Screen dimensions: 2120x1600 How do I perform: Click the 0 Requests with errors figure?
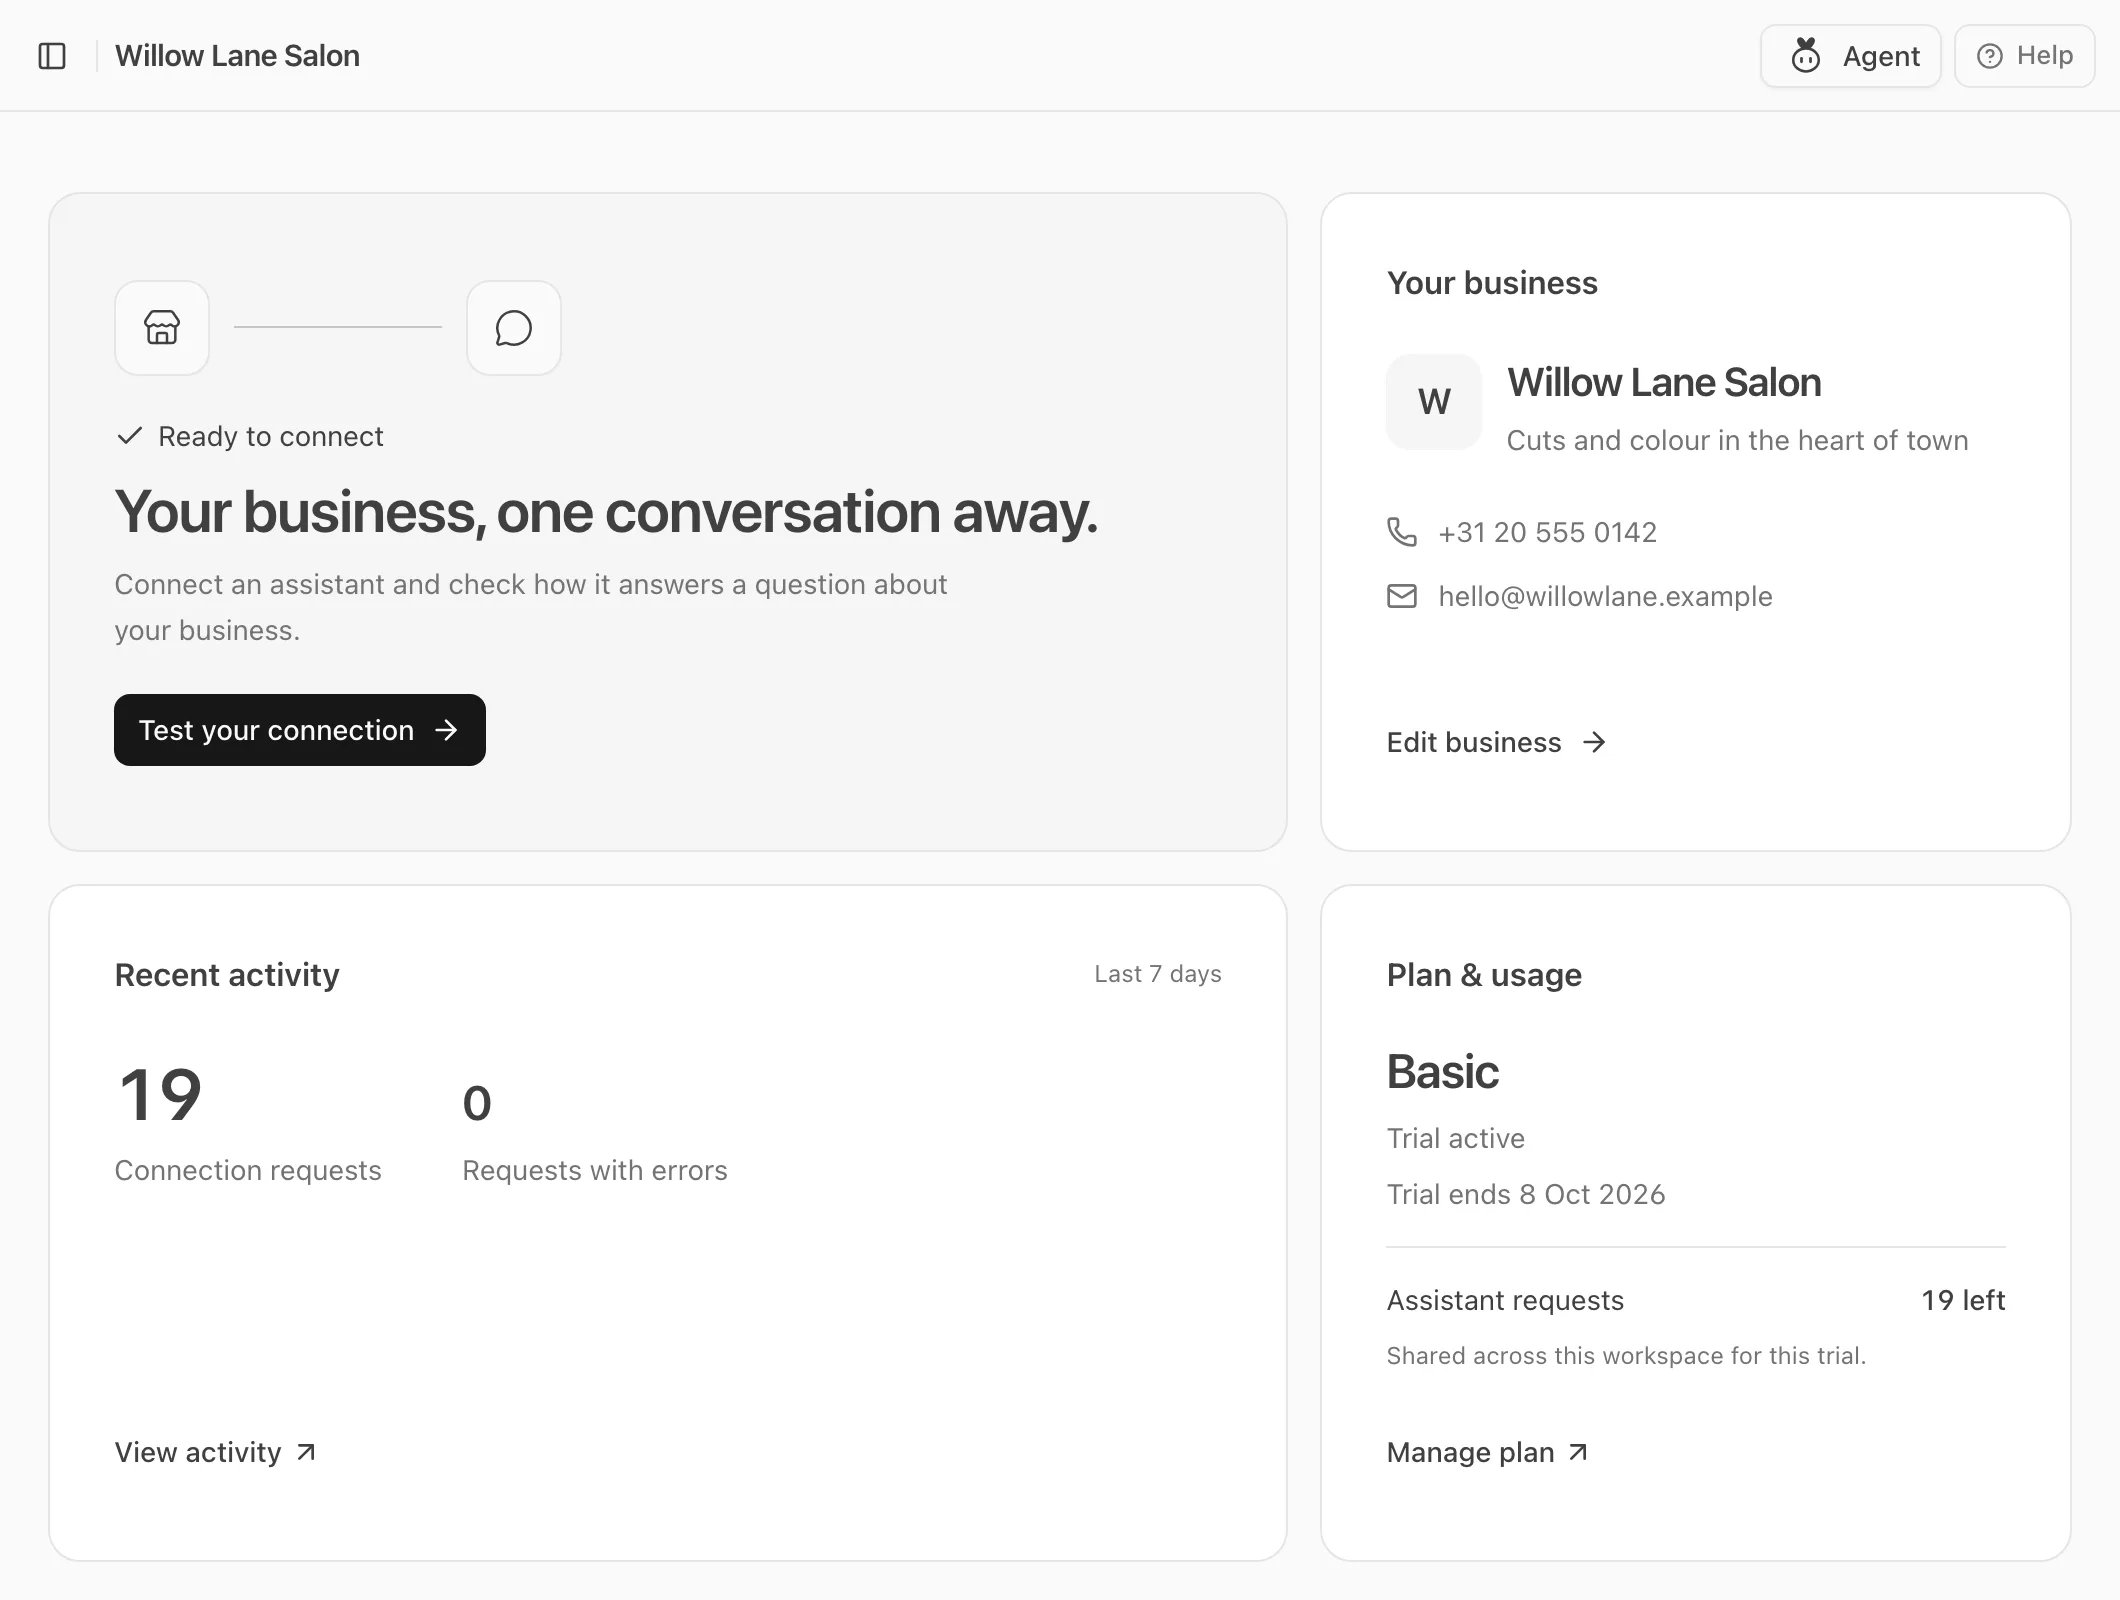pyautogui.click(x=477, y=1103)
